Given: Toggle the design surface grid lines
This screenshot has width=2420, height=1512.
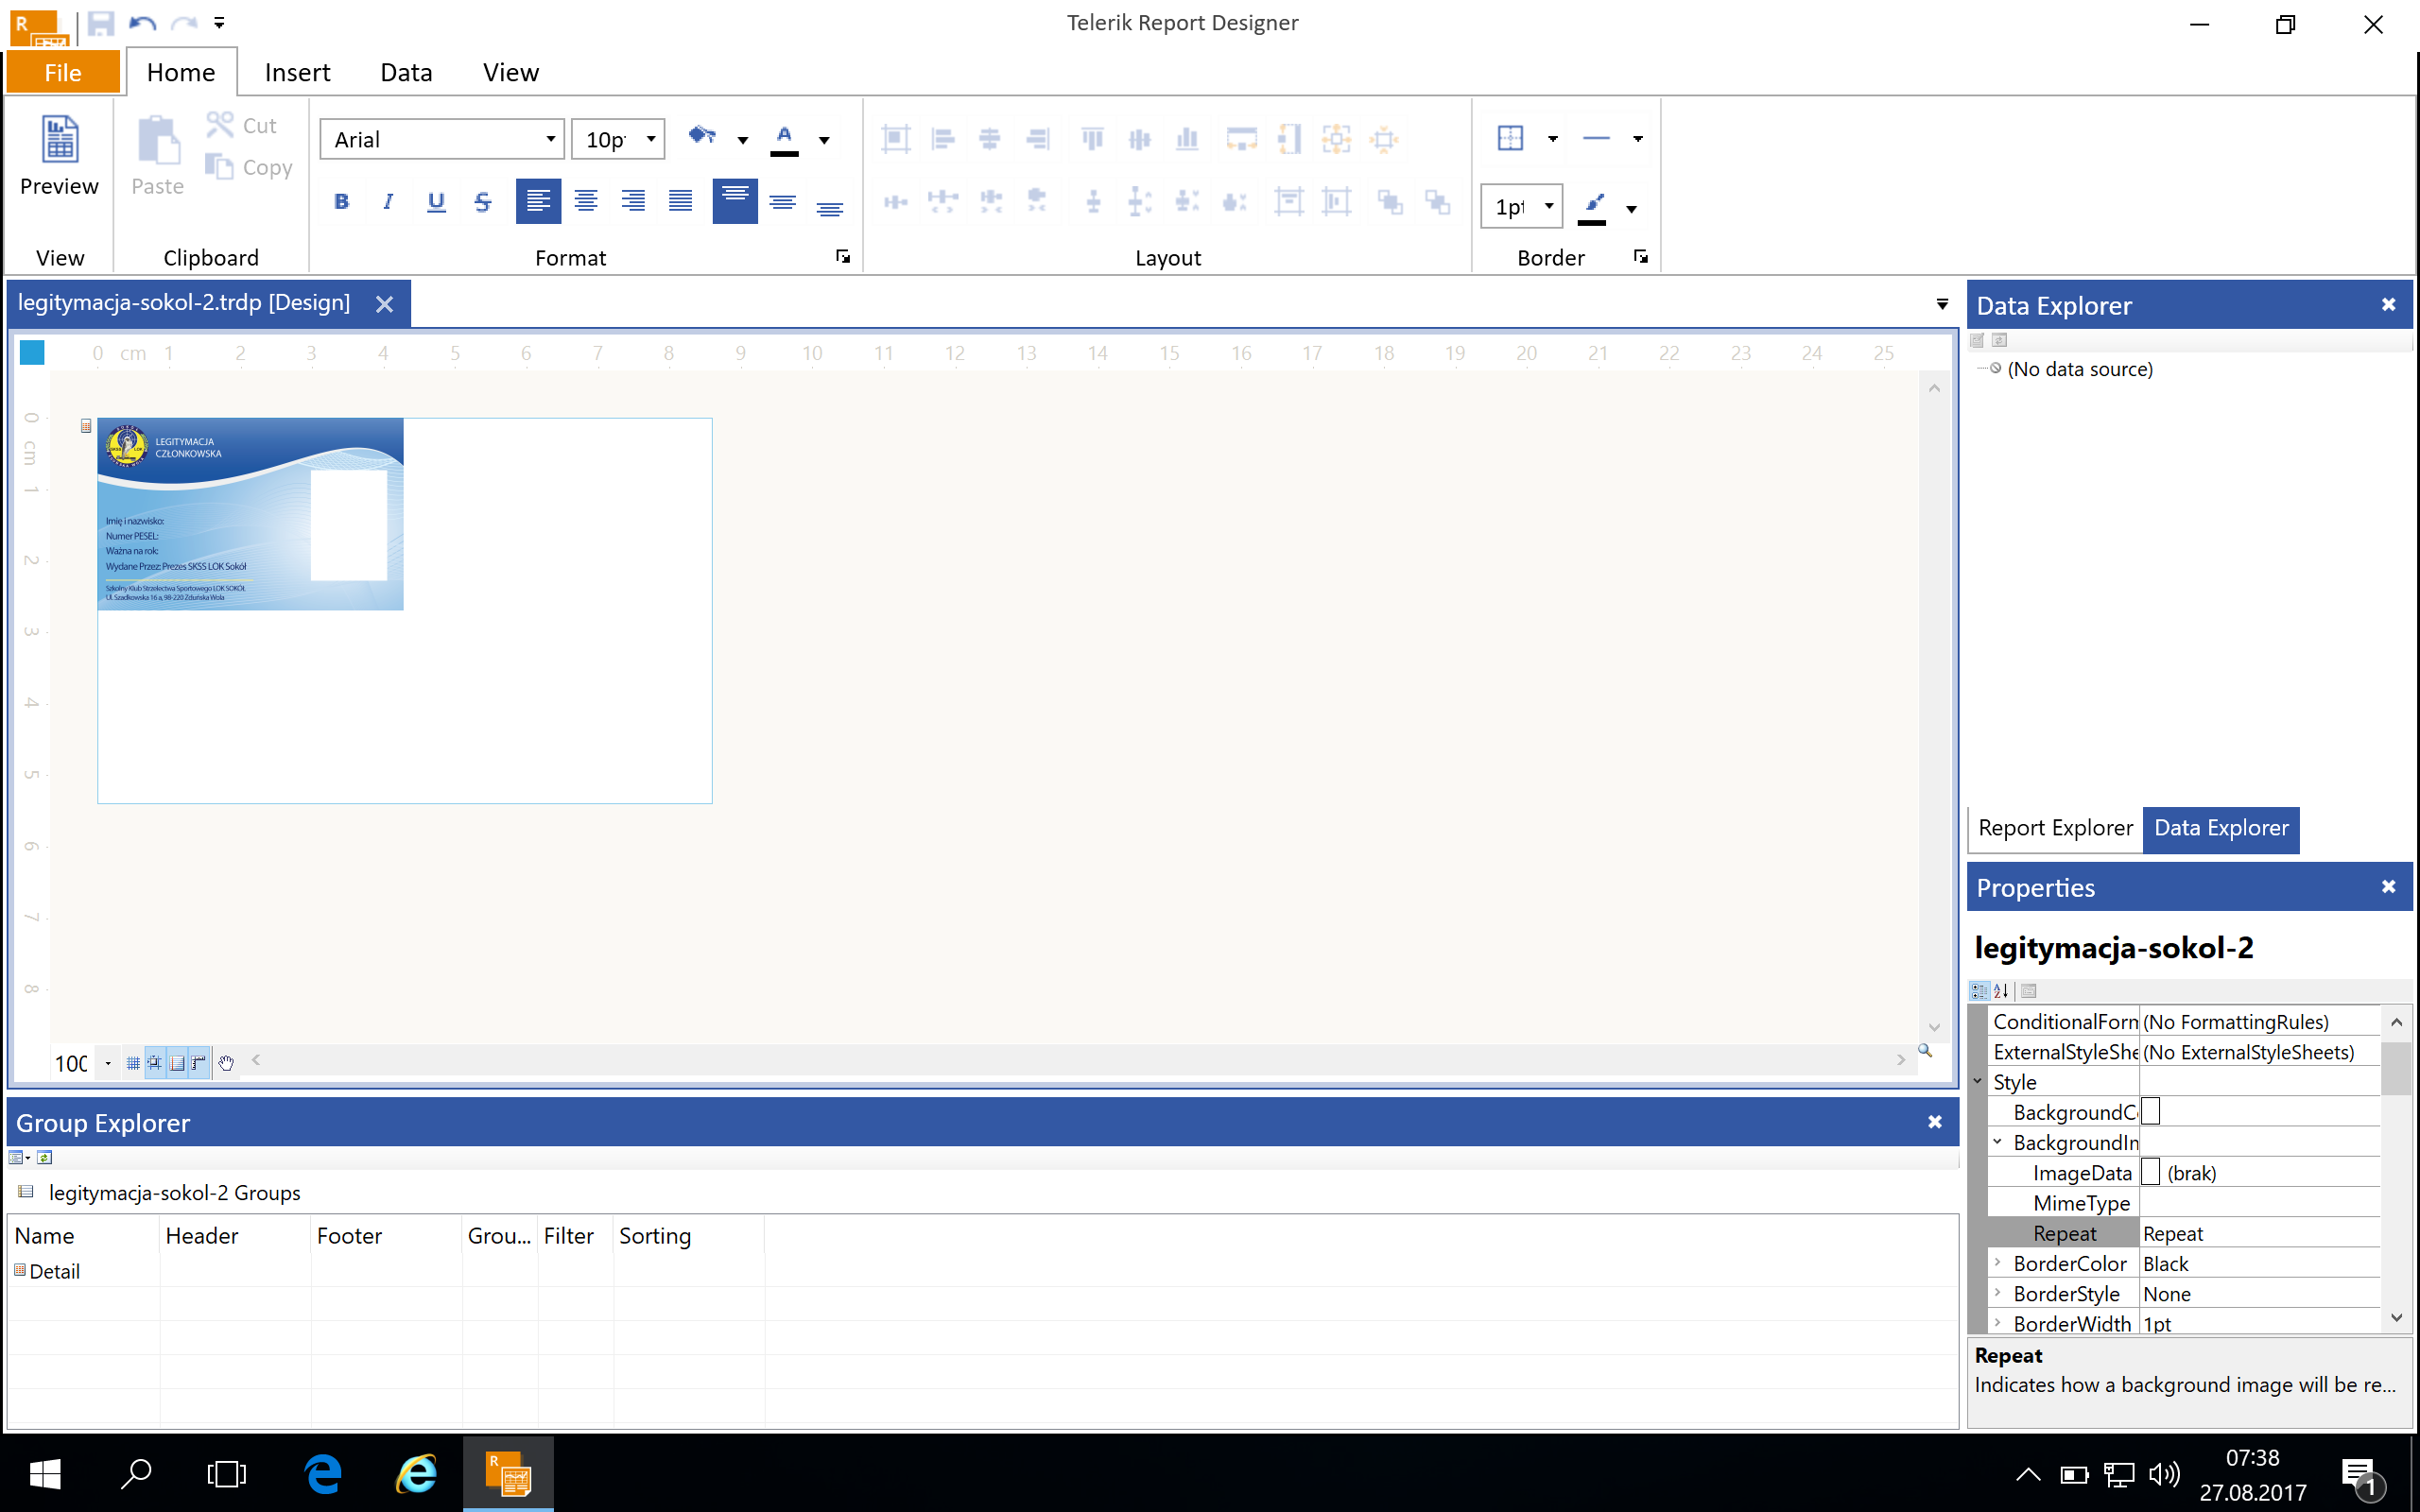Looking at the screenshot, I should tap(133, 1062).
